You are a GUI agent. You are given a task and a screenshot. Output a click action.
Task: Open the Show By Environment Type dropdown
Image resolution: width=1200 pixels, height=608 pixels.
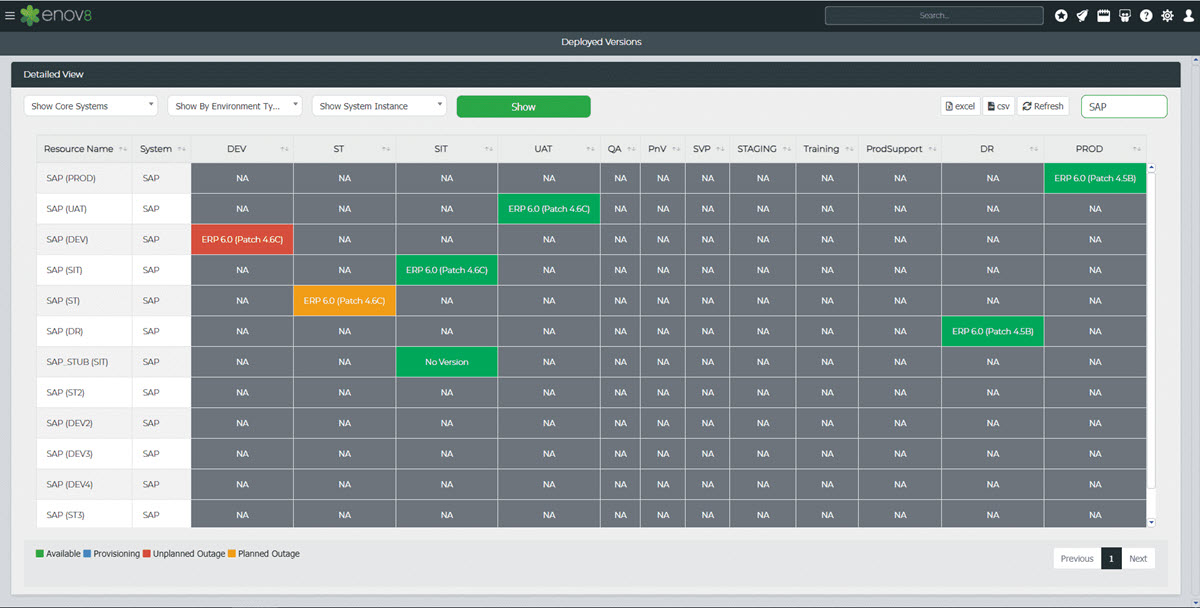coord(236,106)
